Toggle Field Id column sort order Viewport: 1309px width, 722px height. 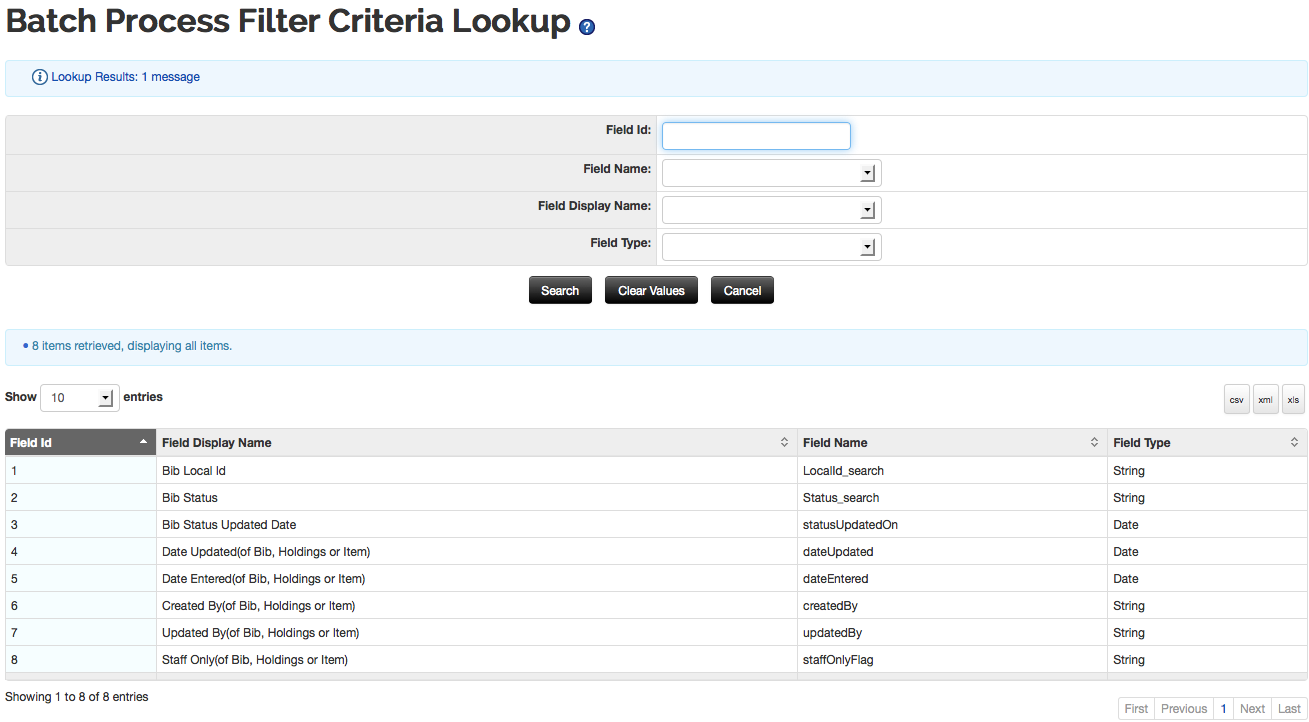coord(79,443)
